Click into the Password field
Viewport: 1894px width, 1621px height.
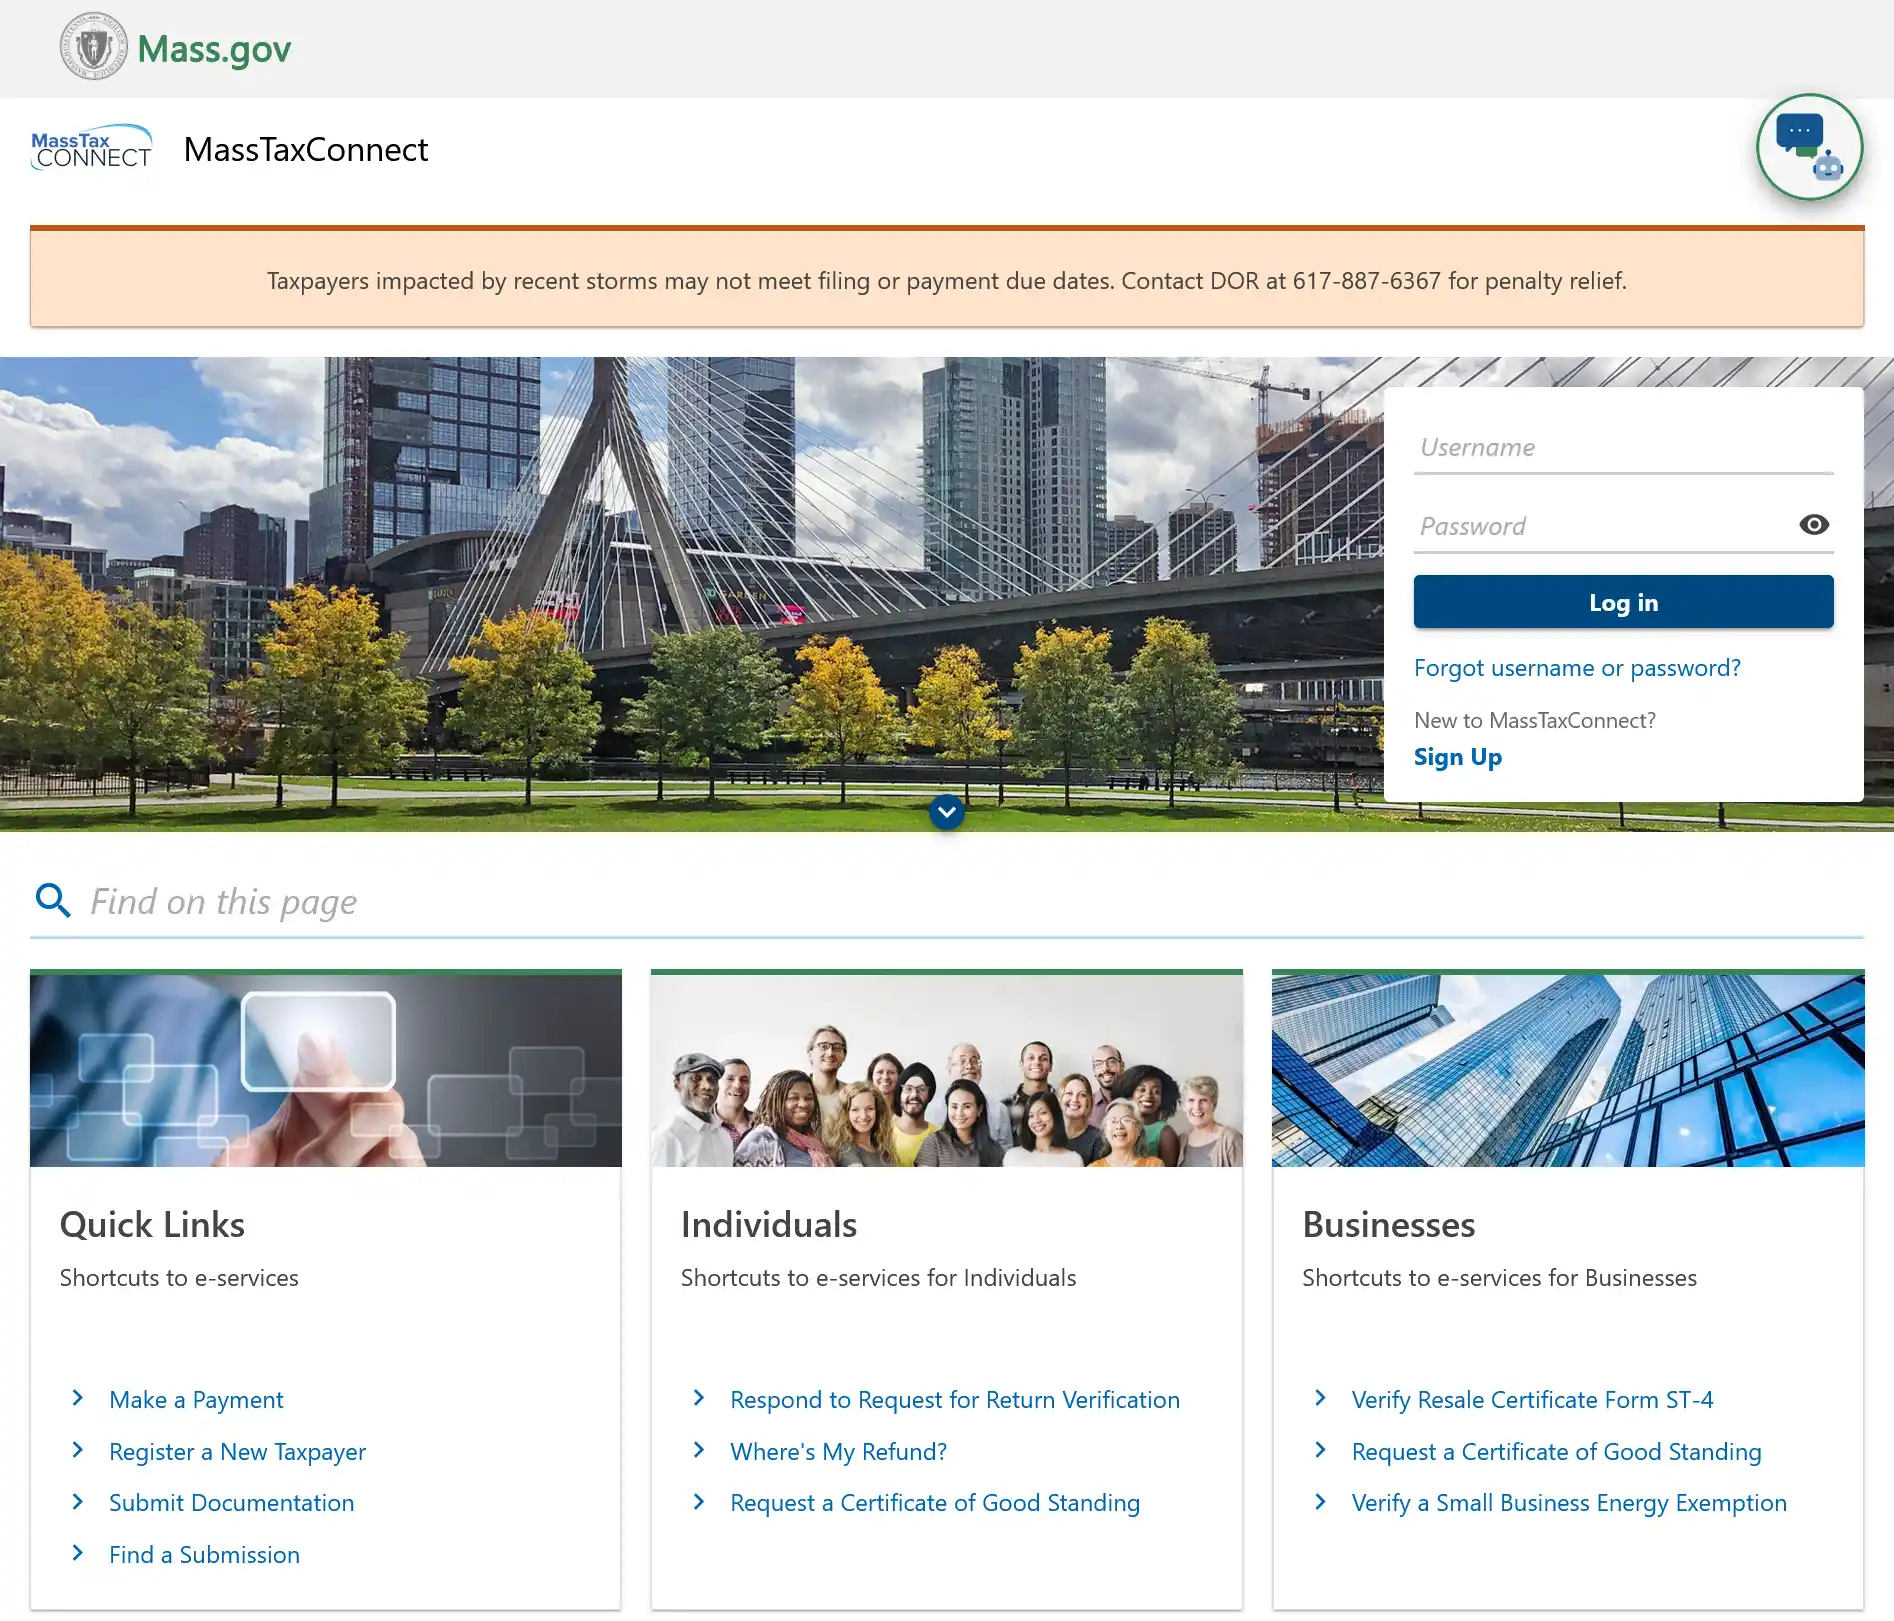pos(1602,526)
